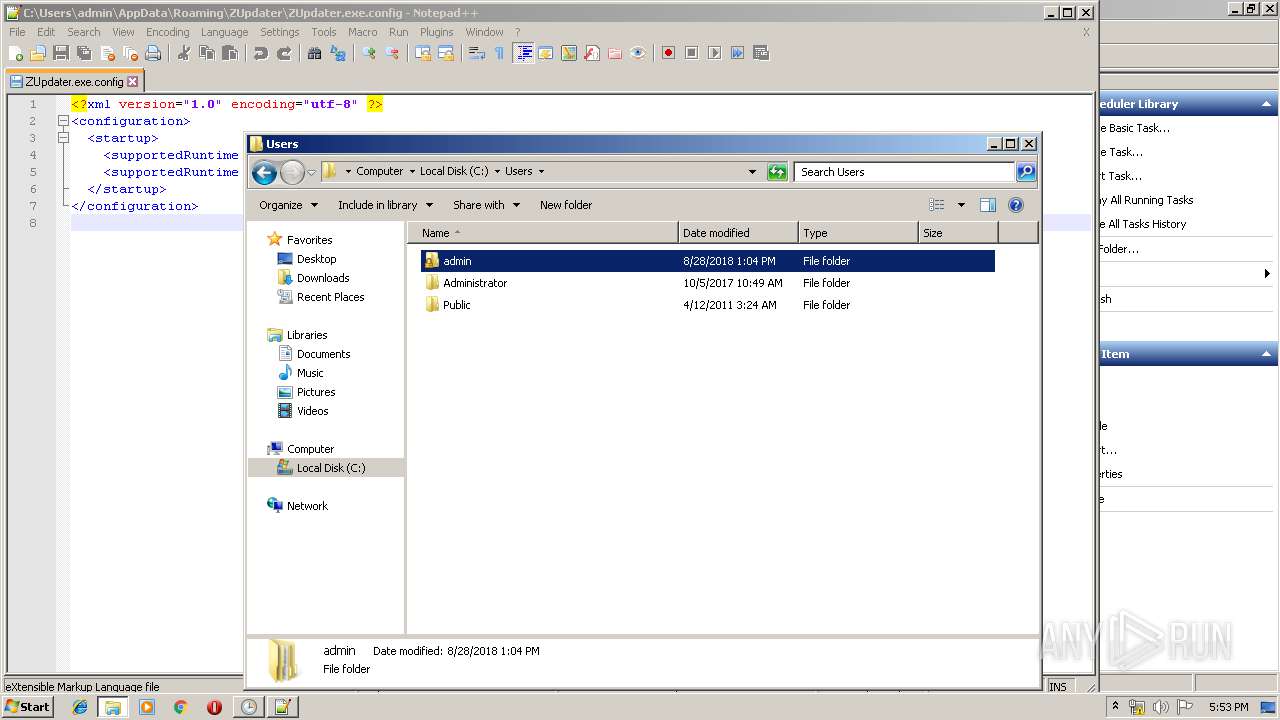
Task: Open the Plugins menu
Action: pos(436,32)
